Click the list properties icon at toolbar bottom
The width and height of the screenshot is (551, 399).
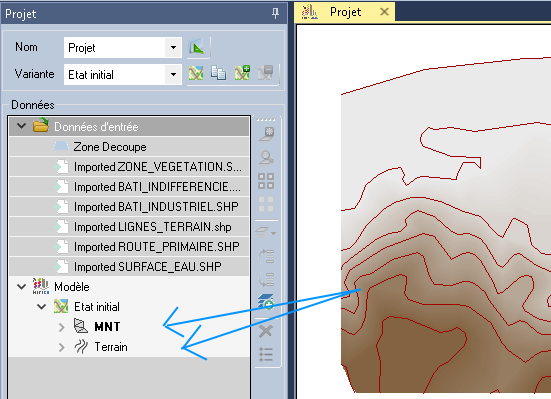tap(266, 354)
